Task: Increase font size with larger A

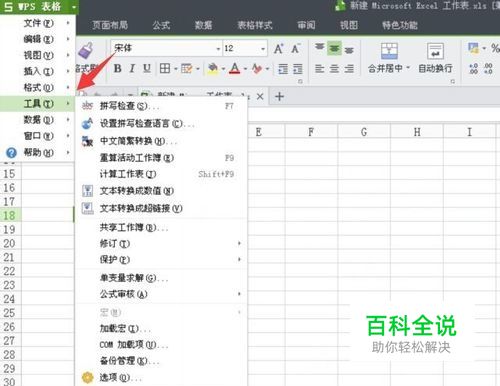Action: pos(279,49)
